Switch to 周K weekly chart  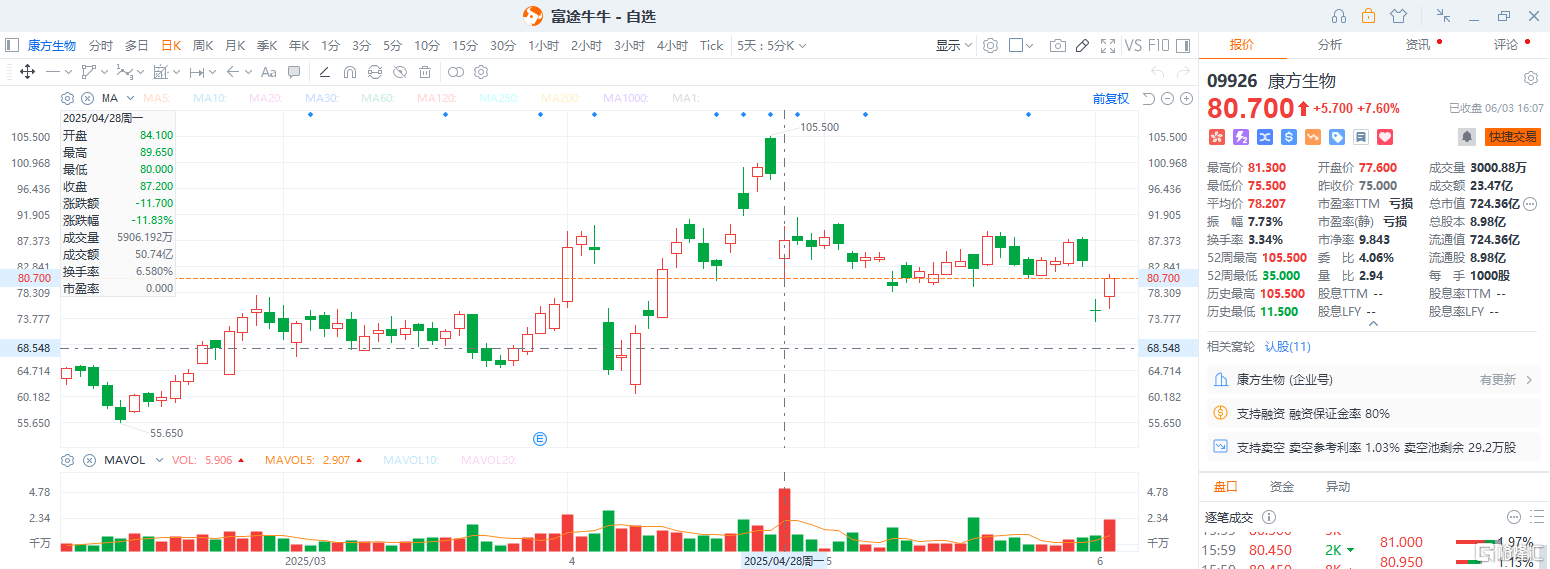(x=203, y=45)
